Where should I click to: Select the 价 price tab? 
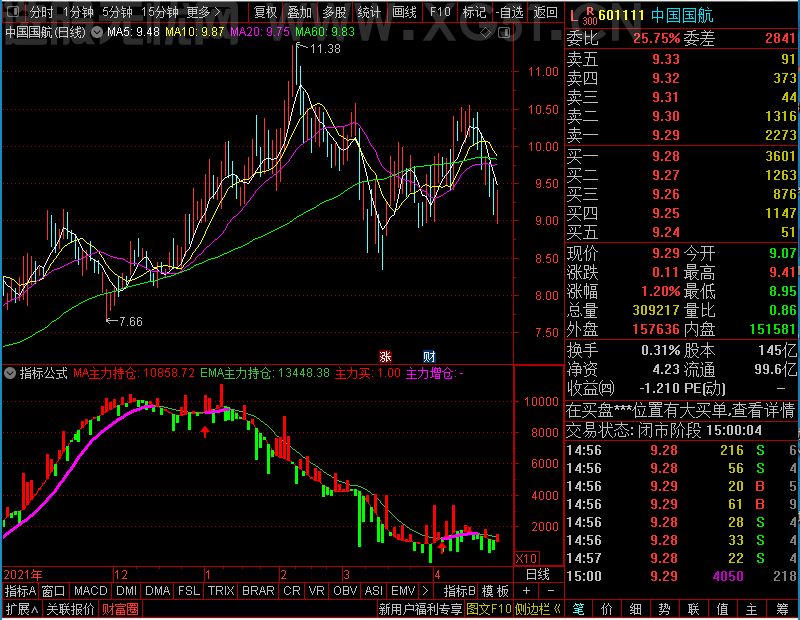tap(607, 609)
